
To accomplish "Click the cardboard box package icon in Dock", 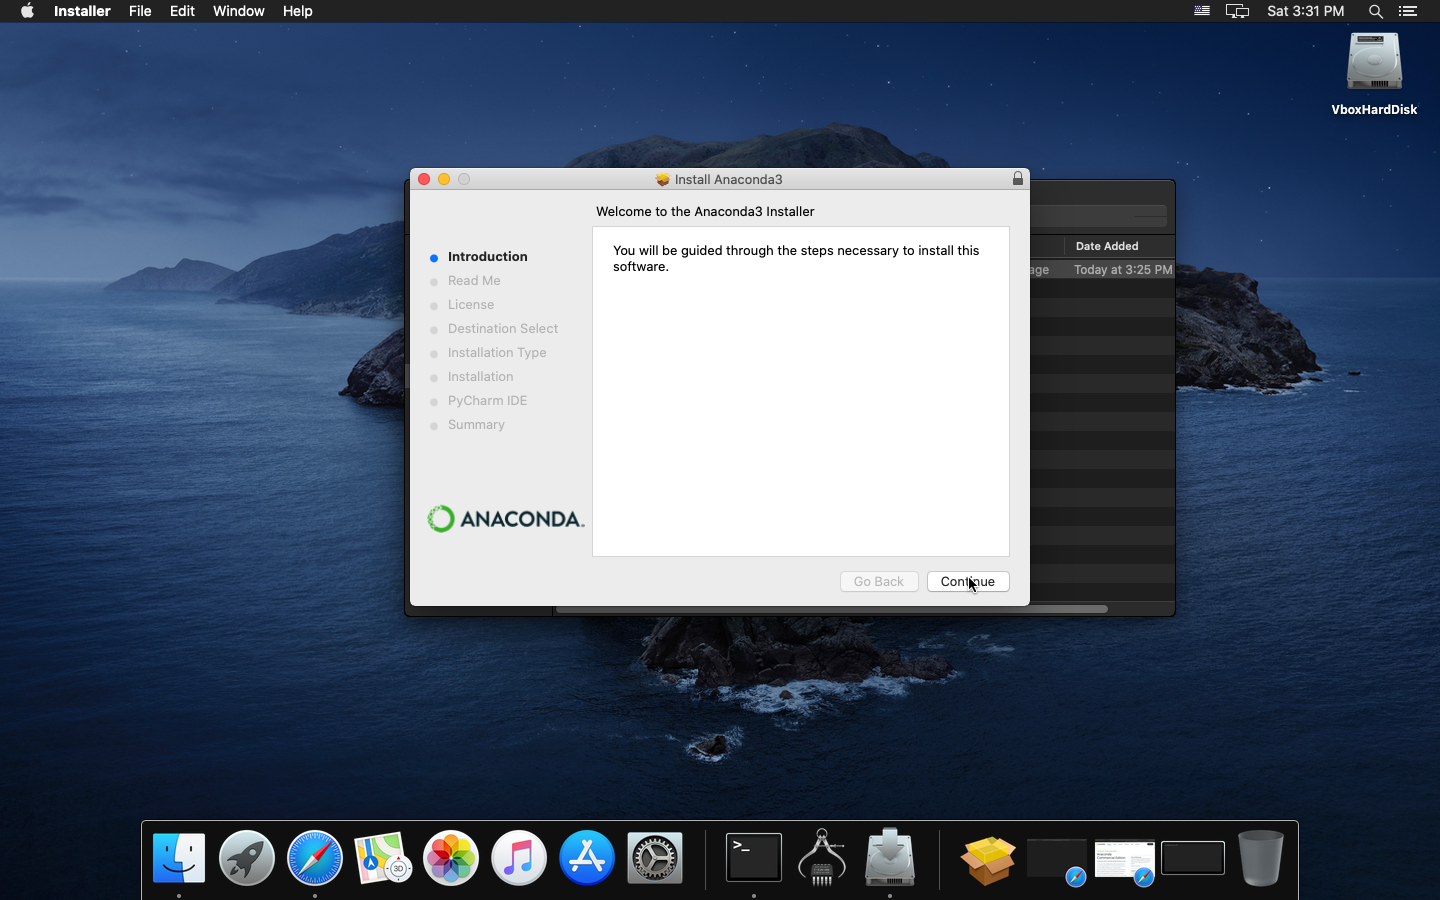I will (x=988, y=860).
